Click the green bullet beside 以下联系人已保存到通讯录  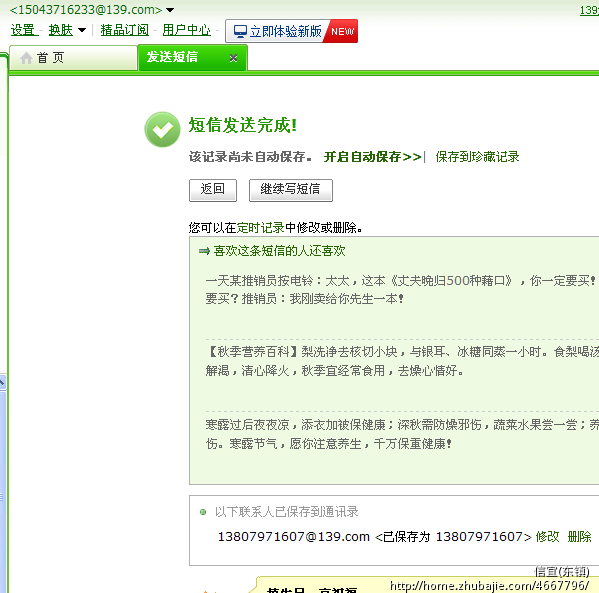(203, 512)
